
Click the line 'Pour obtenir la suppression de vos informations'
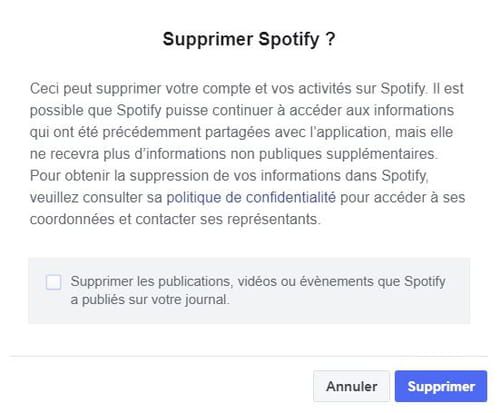coord(229,176)
